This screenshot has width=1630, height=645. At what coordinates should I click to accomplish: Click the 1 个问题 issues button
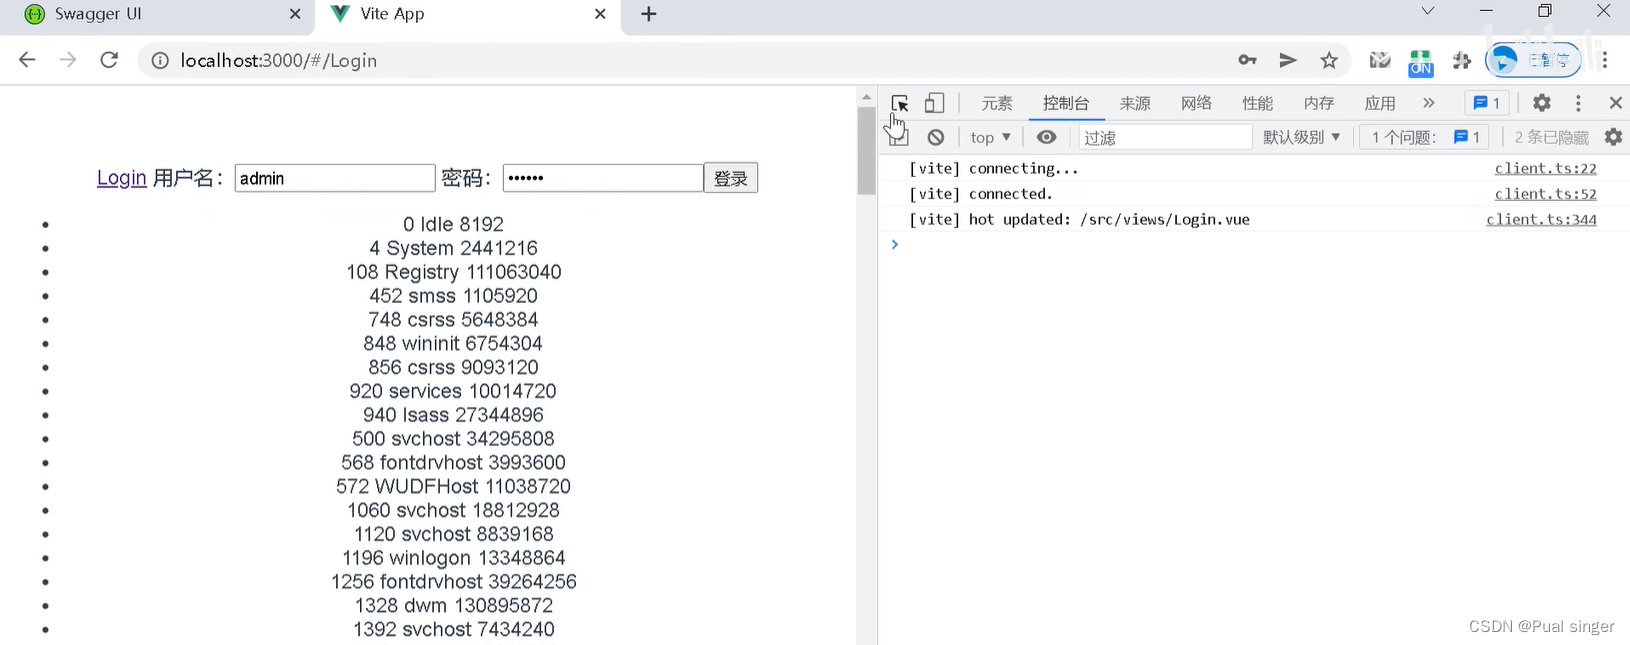click(x=1424, y=137)
